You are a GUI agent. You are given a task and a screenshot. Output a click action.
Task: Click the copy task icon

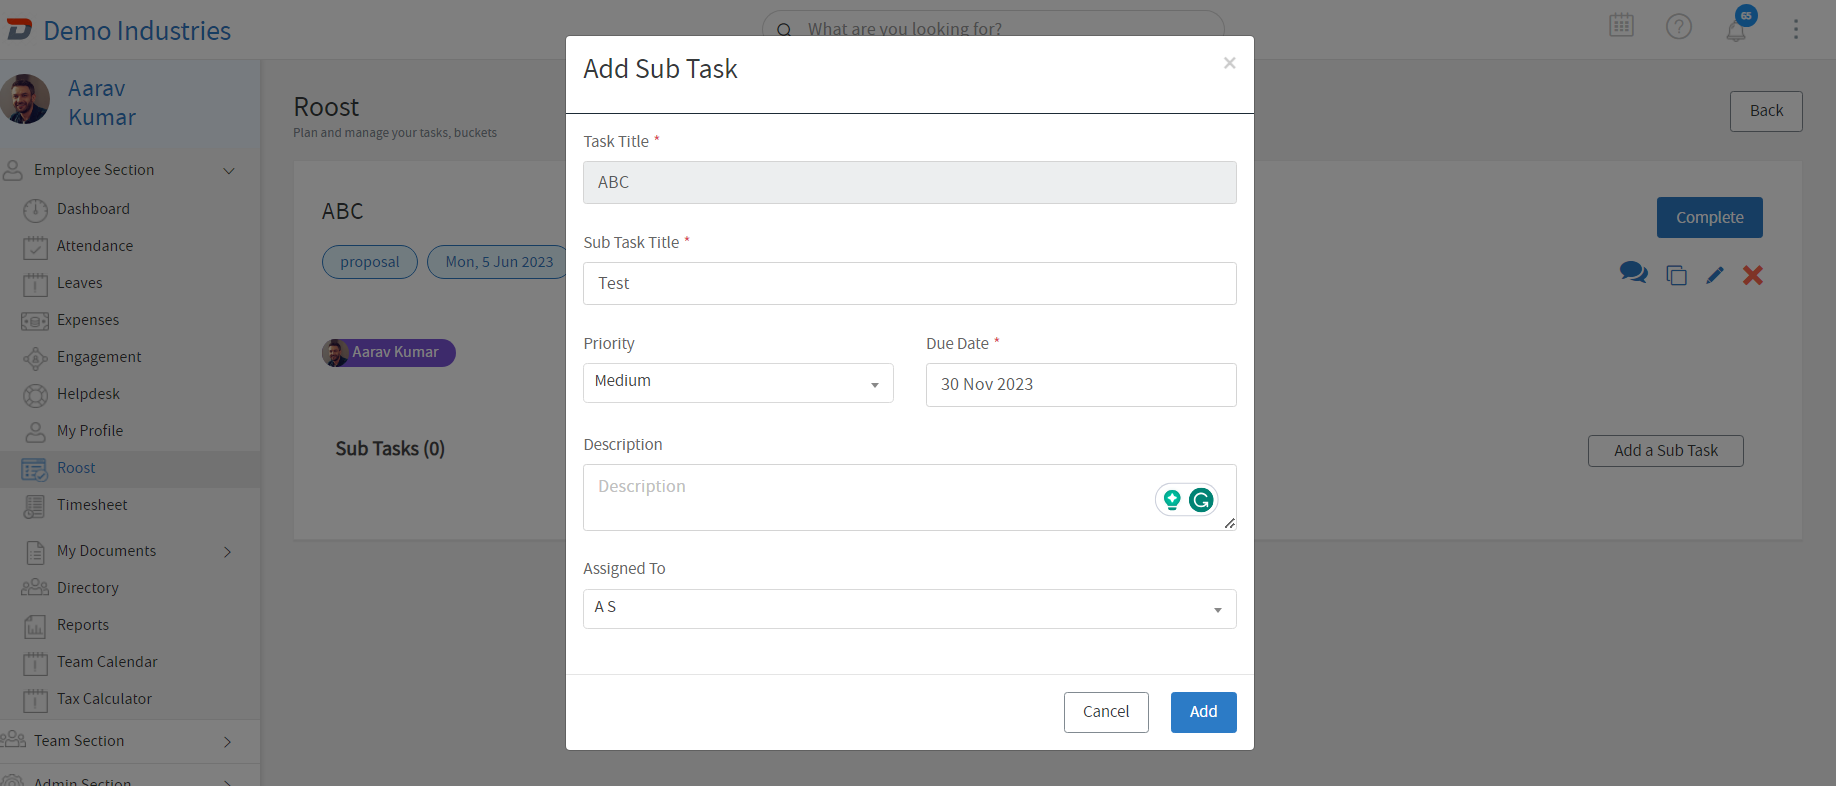click(1676, 275)
